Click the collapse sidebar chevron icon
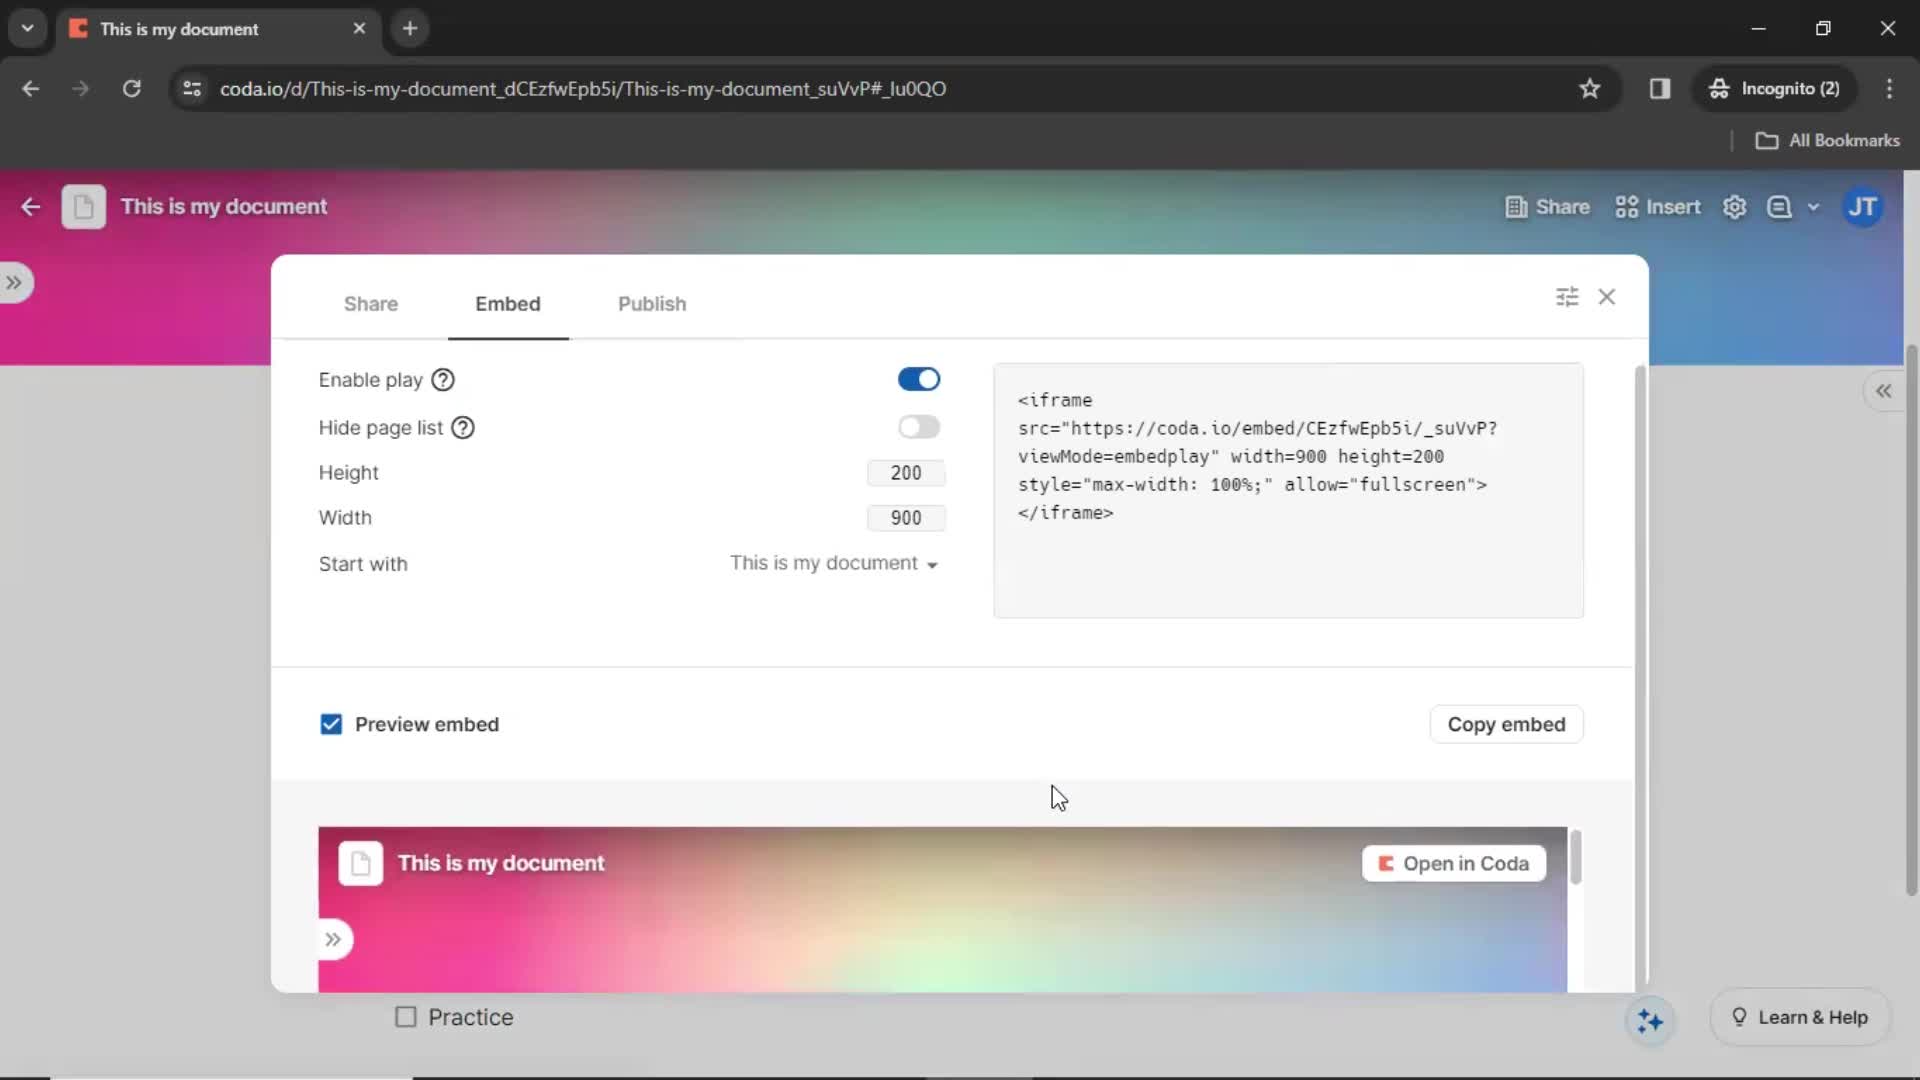 click(1884, 390)
